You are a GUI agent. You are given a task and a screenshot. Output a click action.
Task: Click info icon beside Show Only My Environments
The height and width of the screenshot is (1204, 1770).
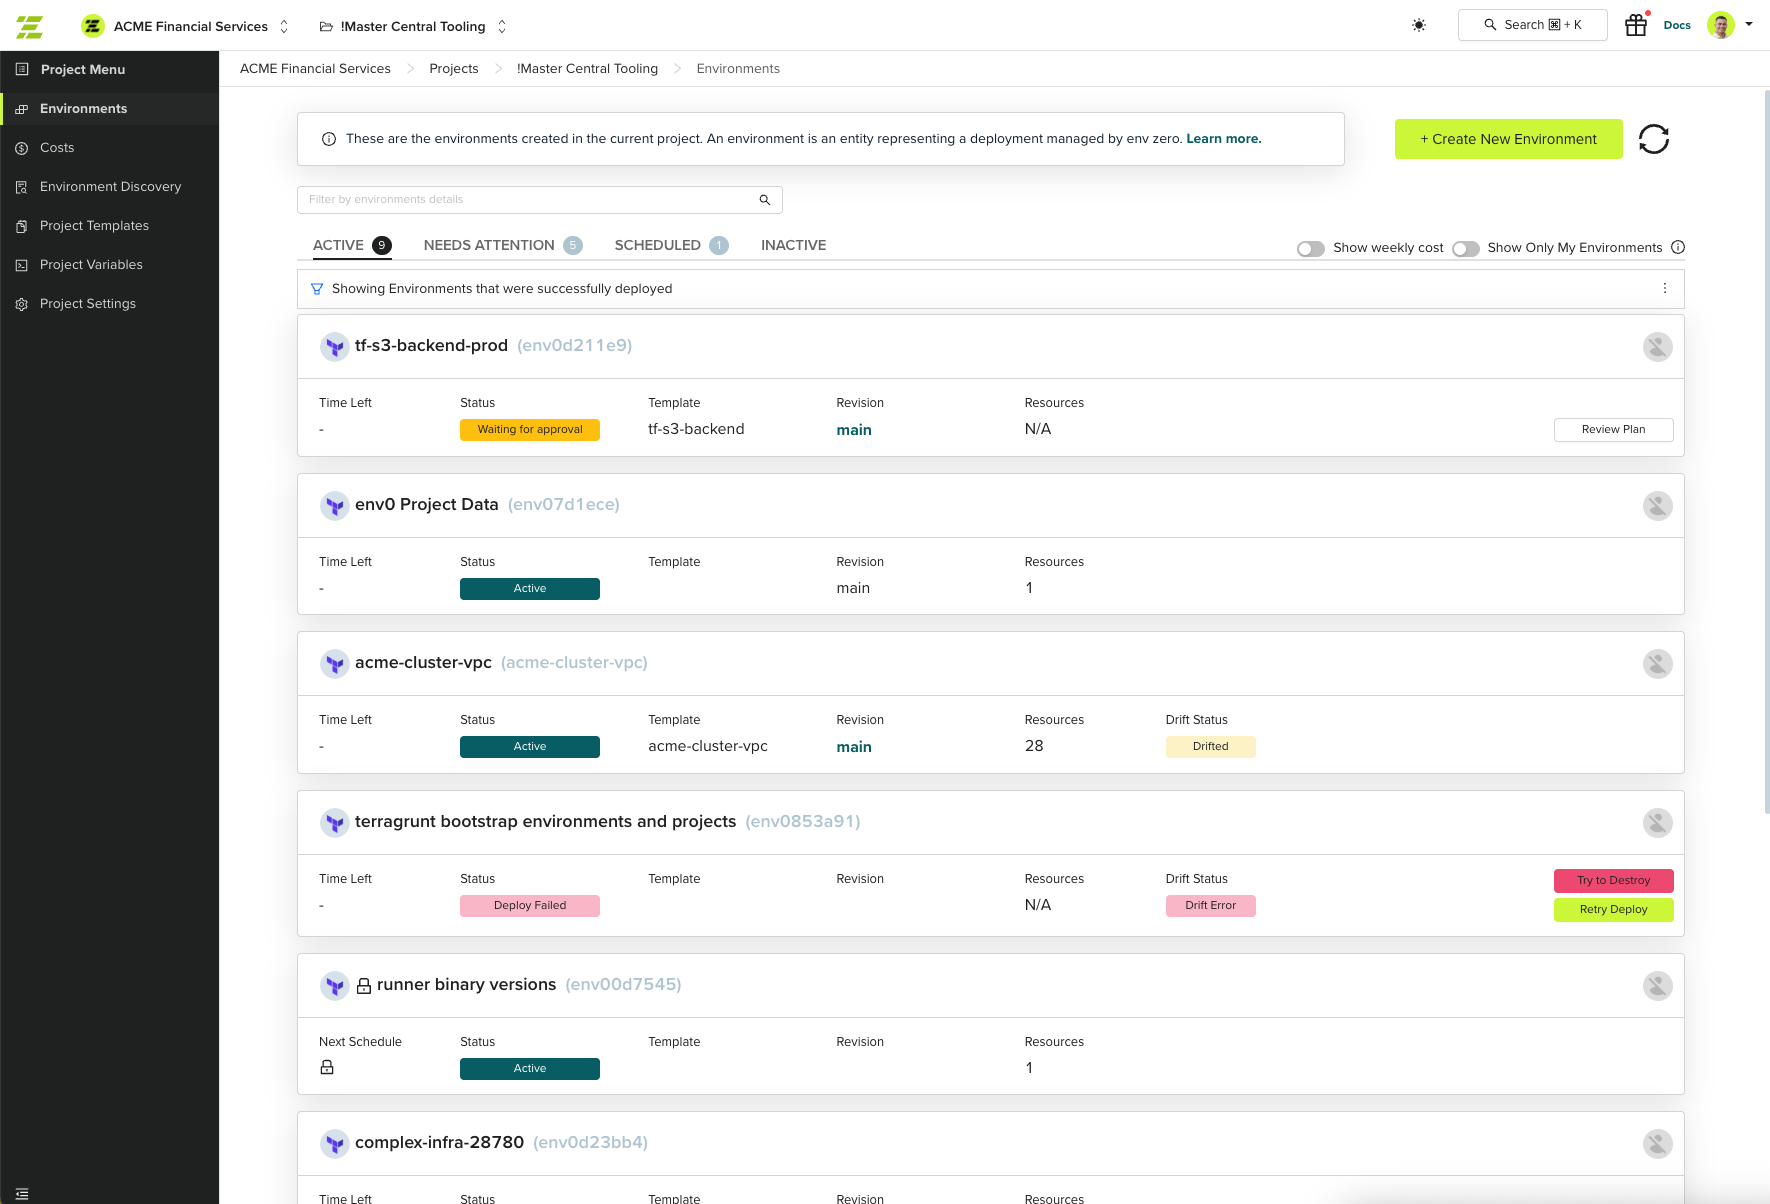[x=1678, y=248]
